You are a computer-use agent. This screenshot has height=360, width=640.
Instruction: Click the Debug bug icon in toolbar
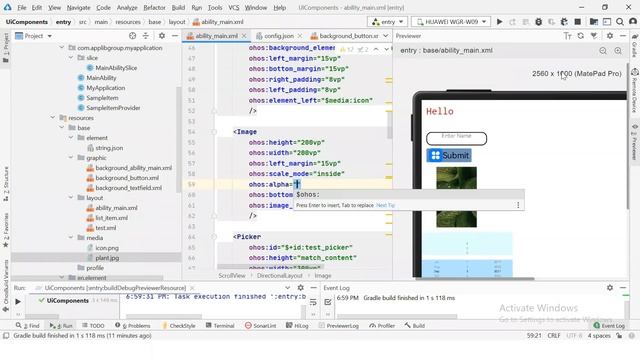(538, 22)
